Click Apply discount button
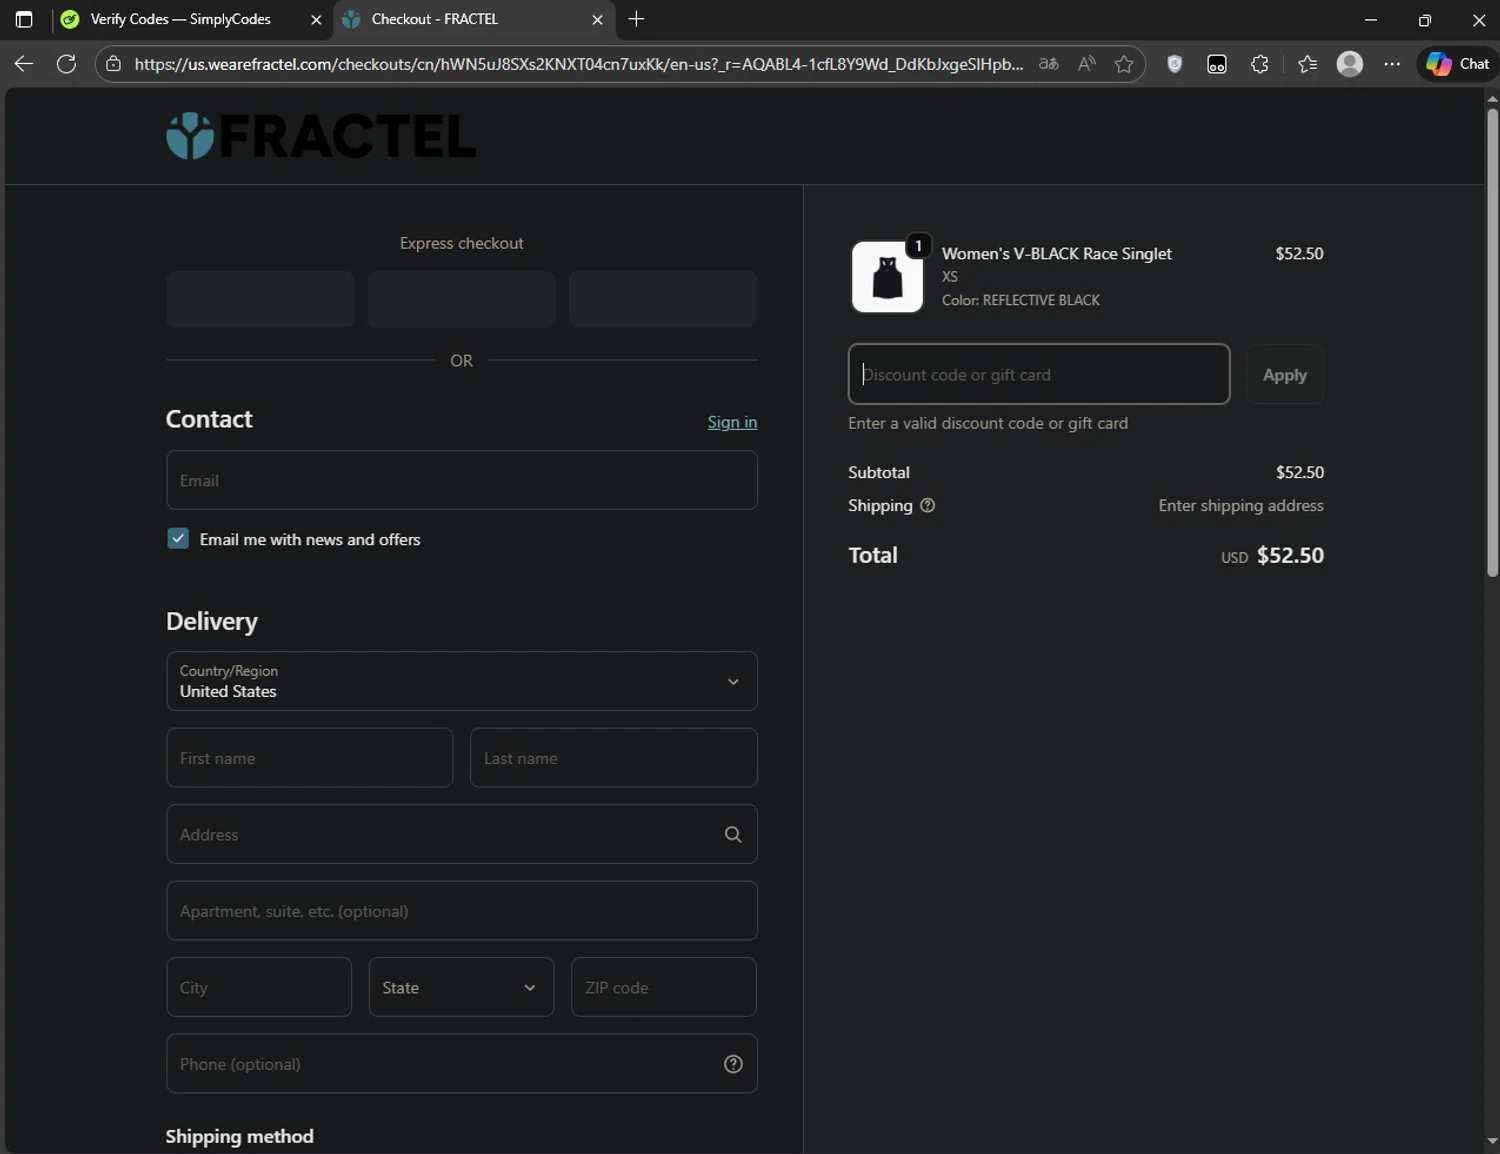Viewport: 1500px width, 1154px height. pyautogui.click(x=1285, y=375)
